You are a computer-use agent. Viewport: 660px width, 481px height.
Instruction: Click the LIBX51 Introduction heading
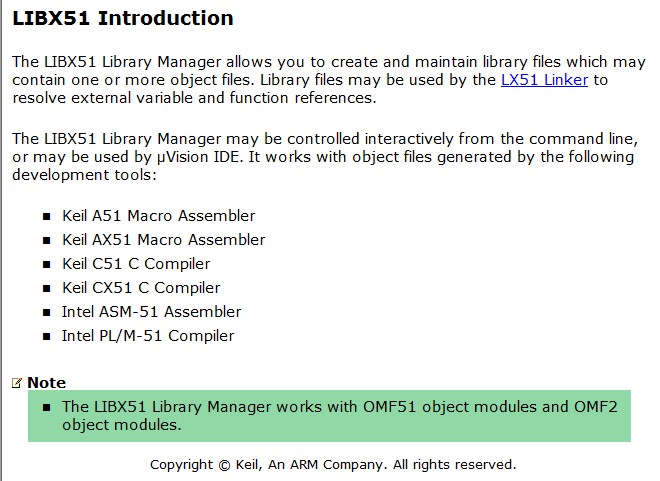coord(122,18)
